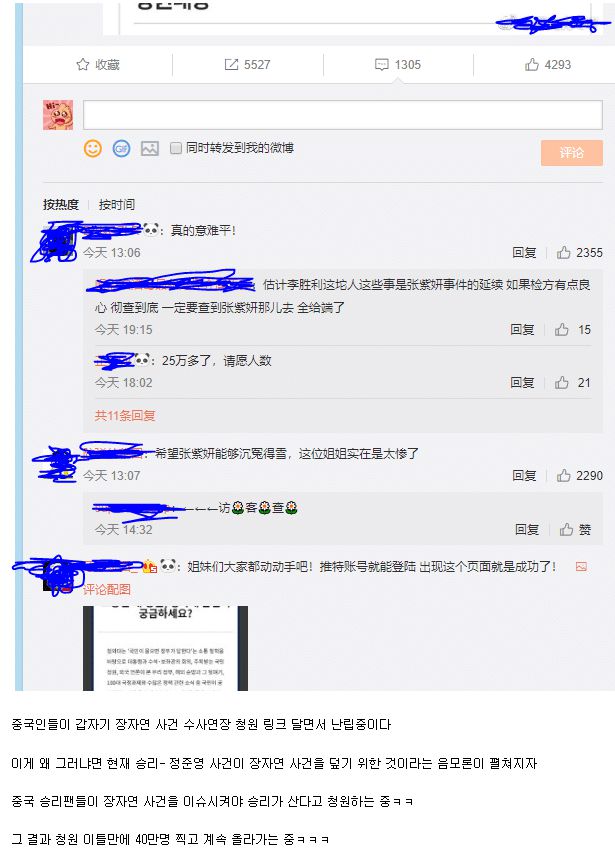Focus the comment text input box
The image size is (615, 867).
click(343, 115)
